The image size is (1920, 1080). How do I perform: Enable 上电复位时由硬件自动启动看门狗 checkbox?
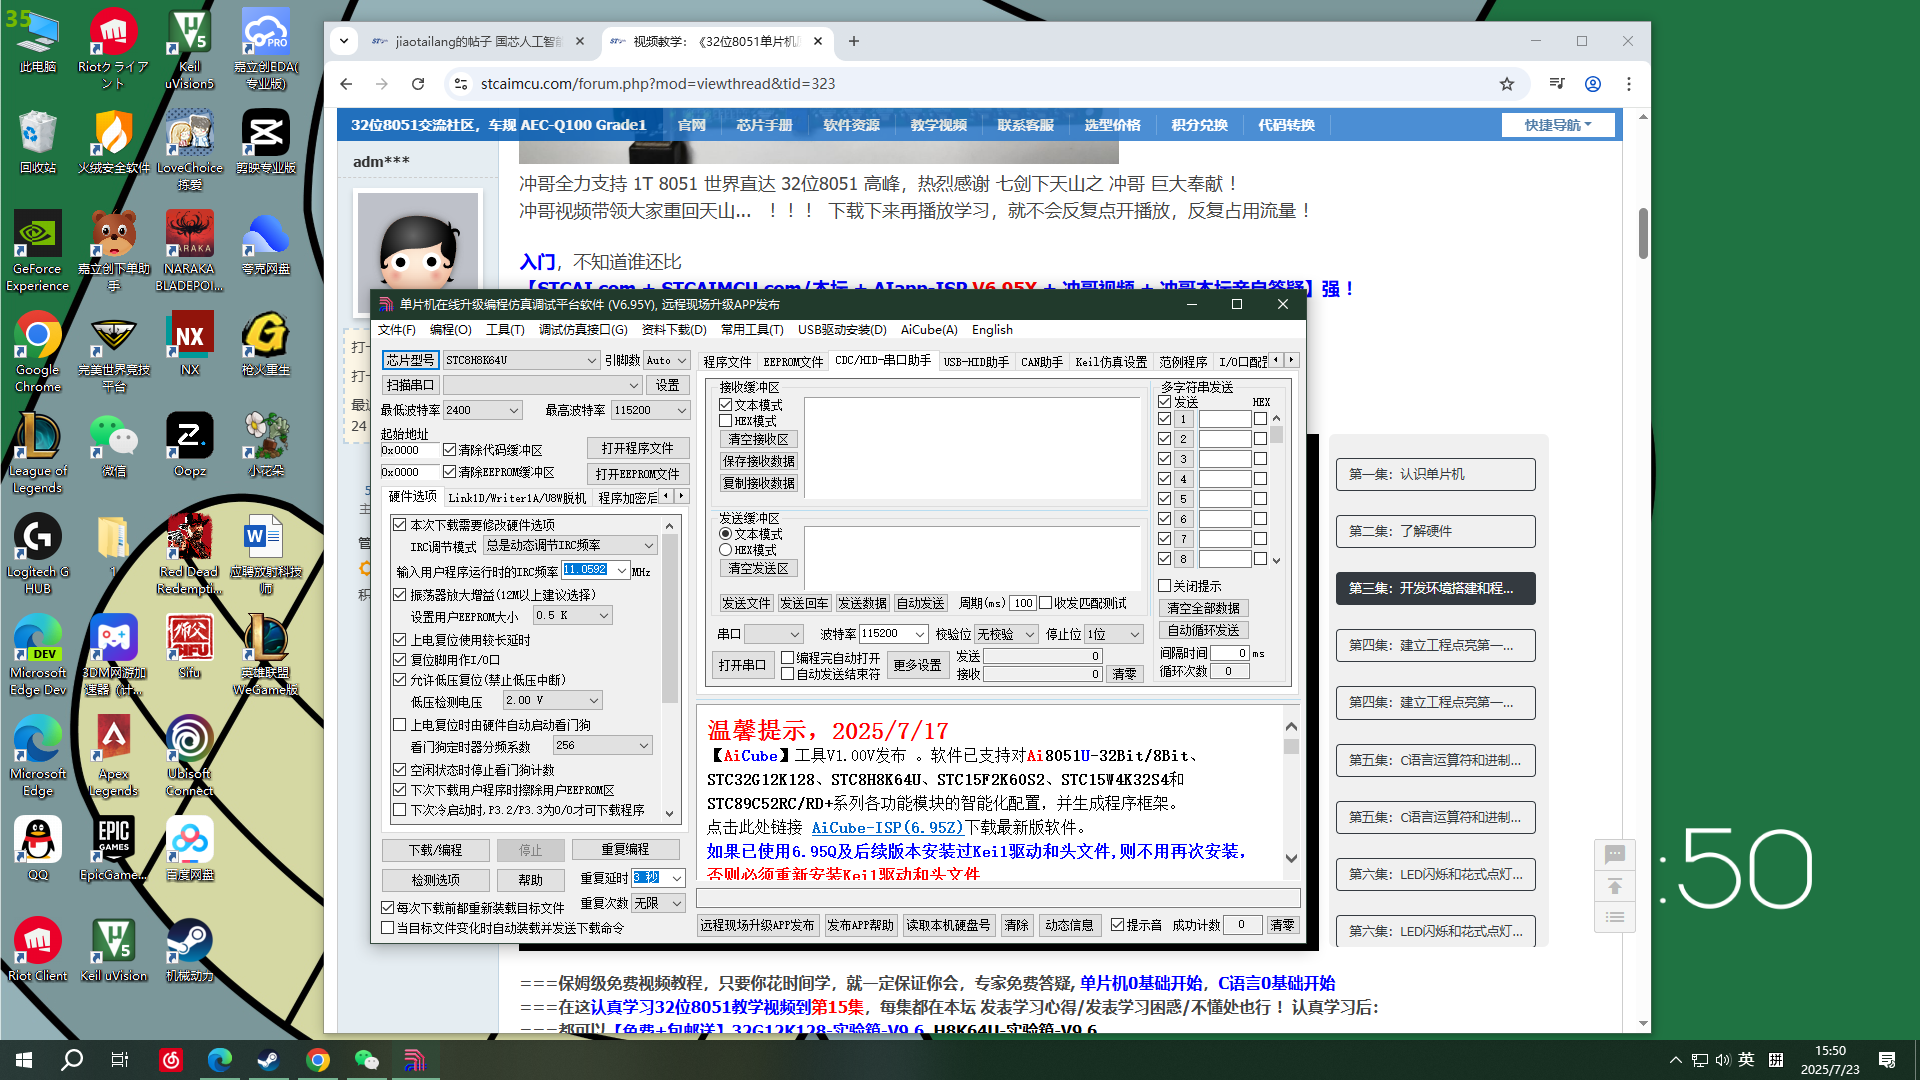[x=400, y=725]
